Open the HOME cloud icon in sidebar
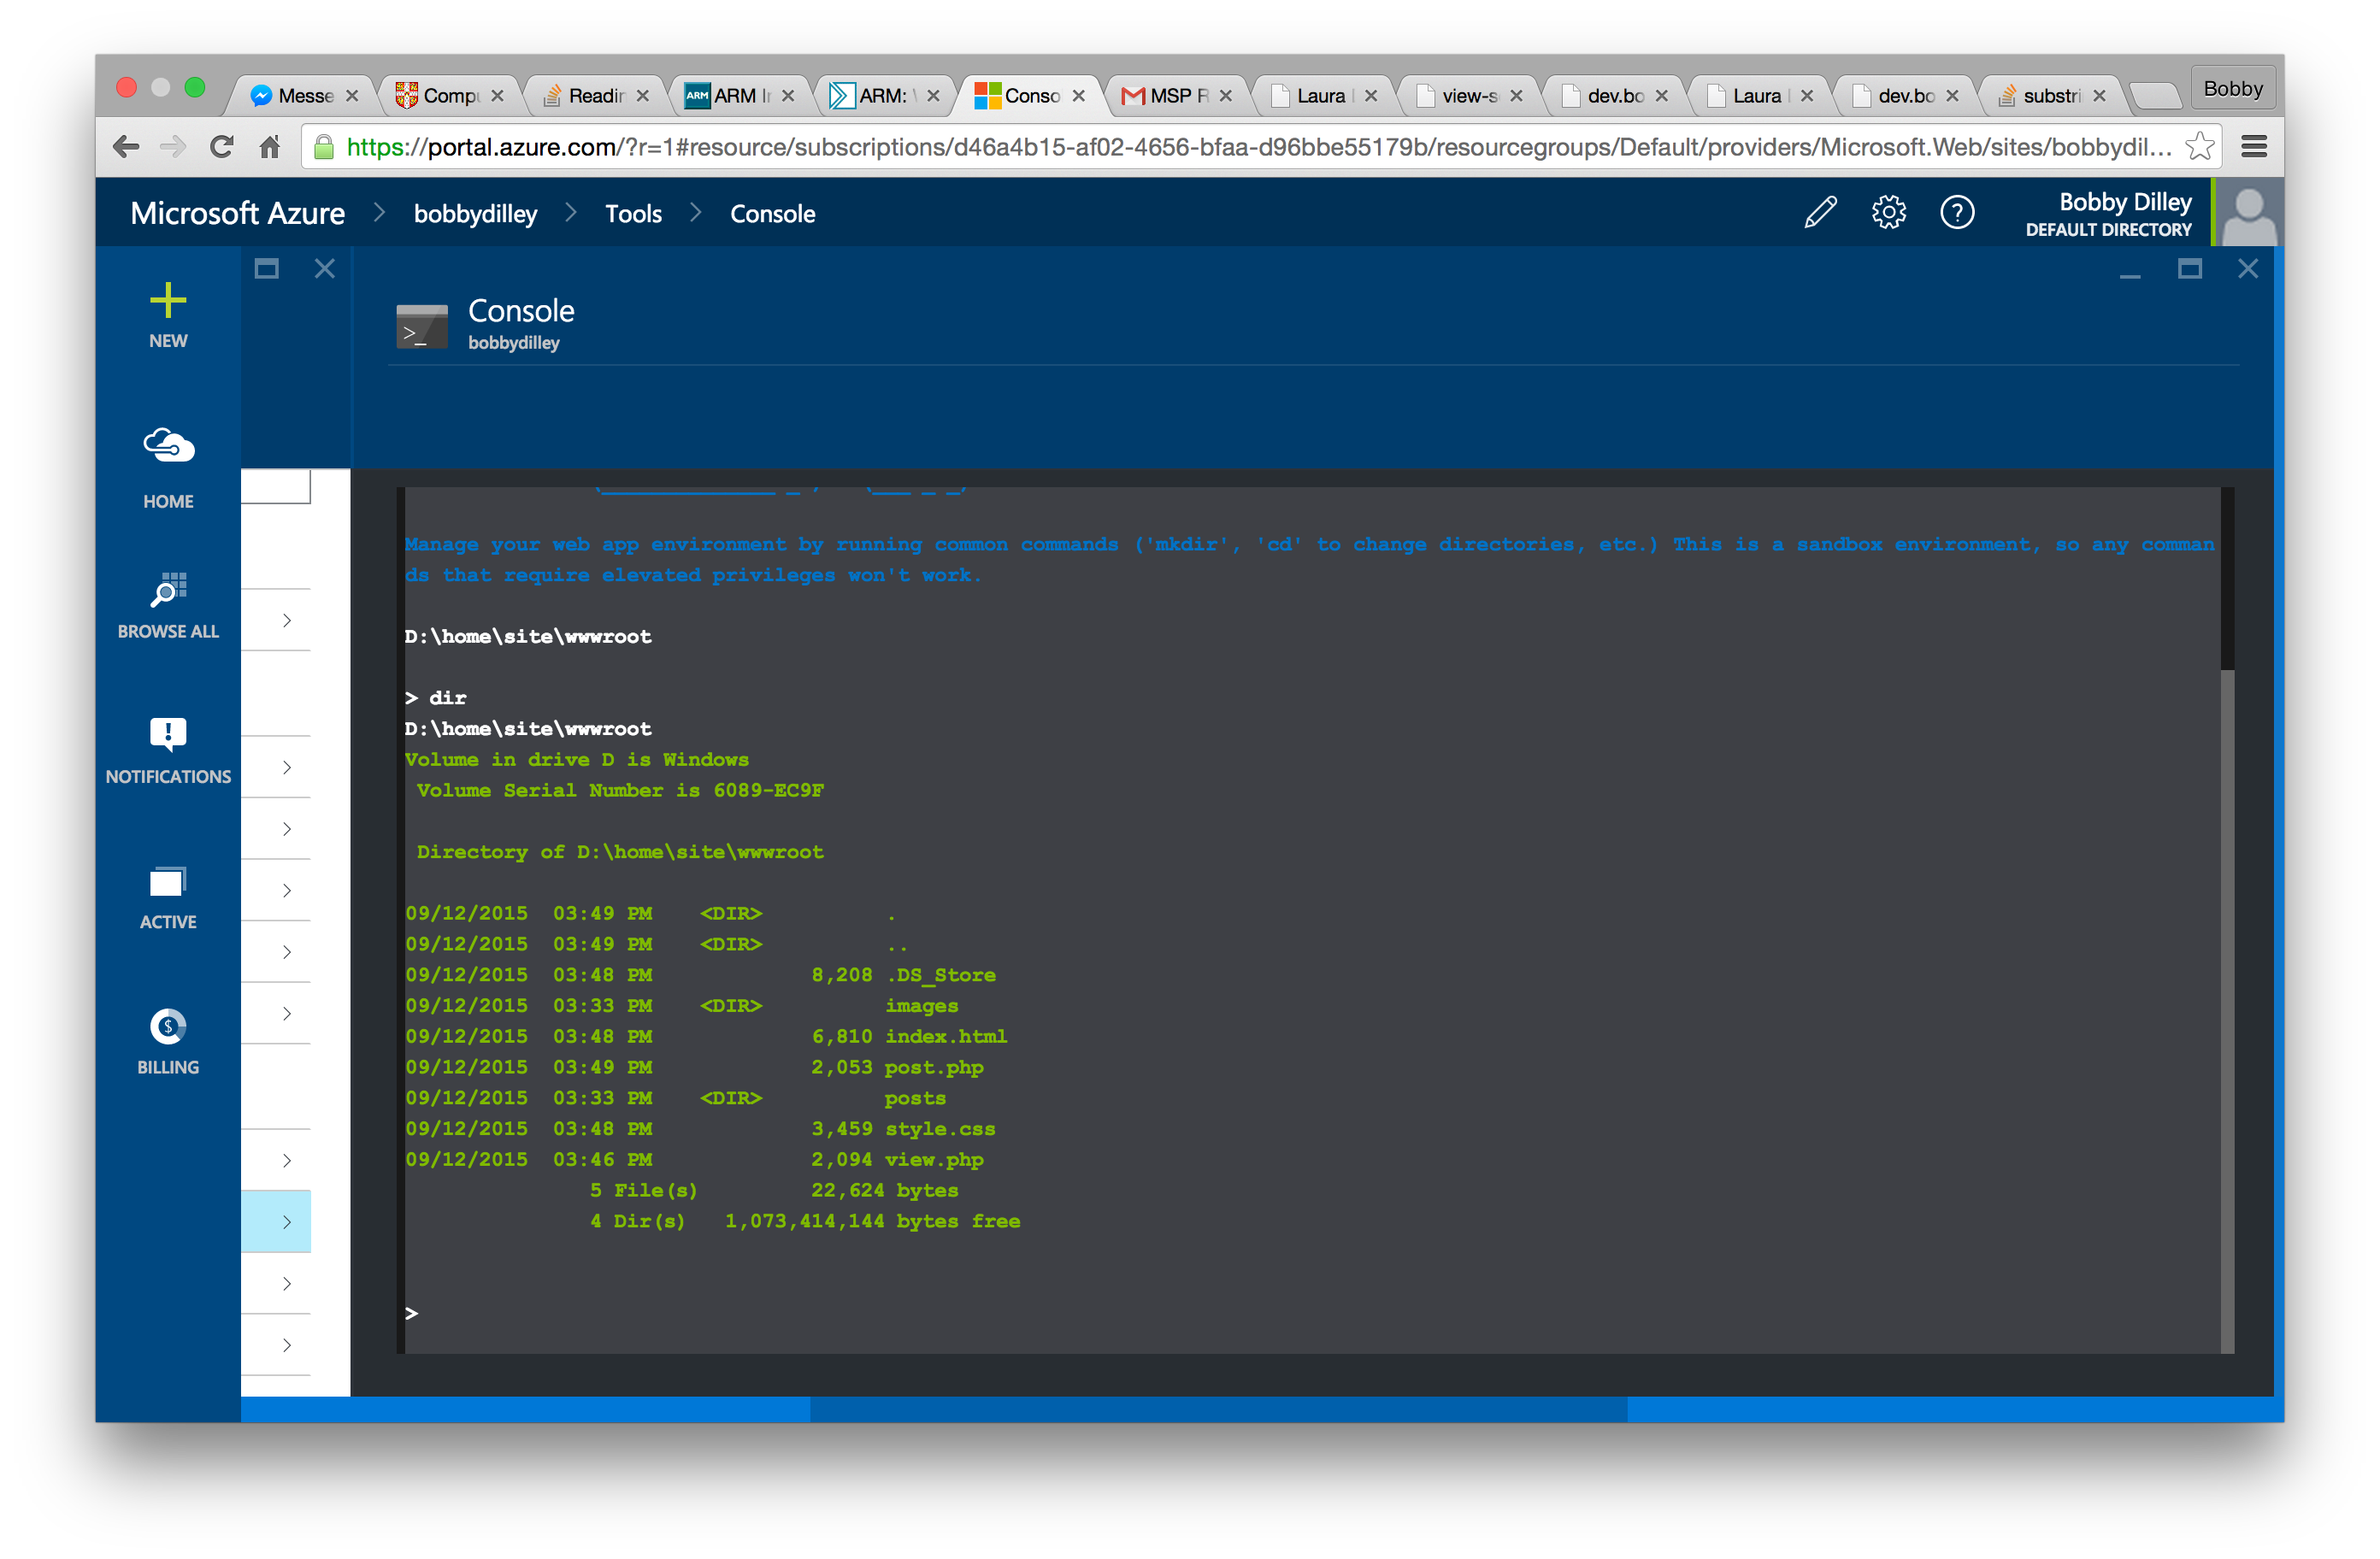 pos(168,446)
